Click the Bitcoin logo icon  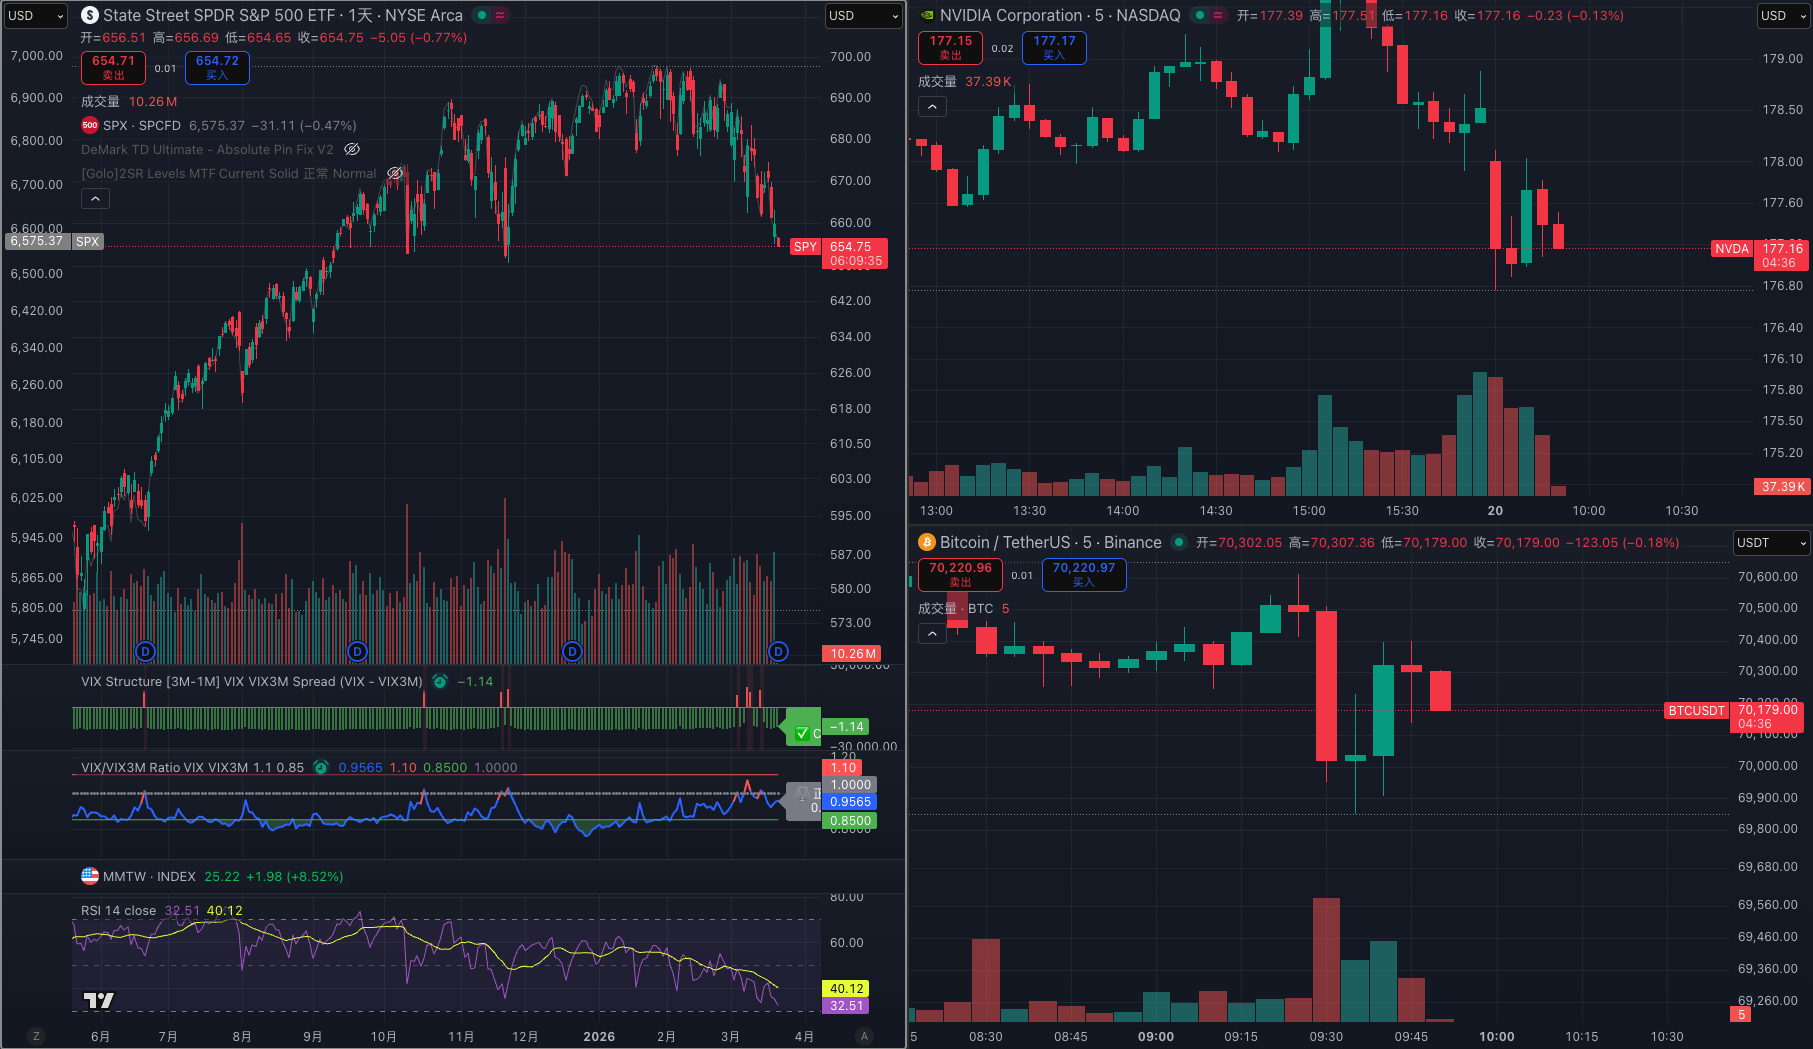pos(927,542)
